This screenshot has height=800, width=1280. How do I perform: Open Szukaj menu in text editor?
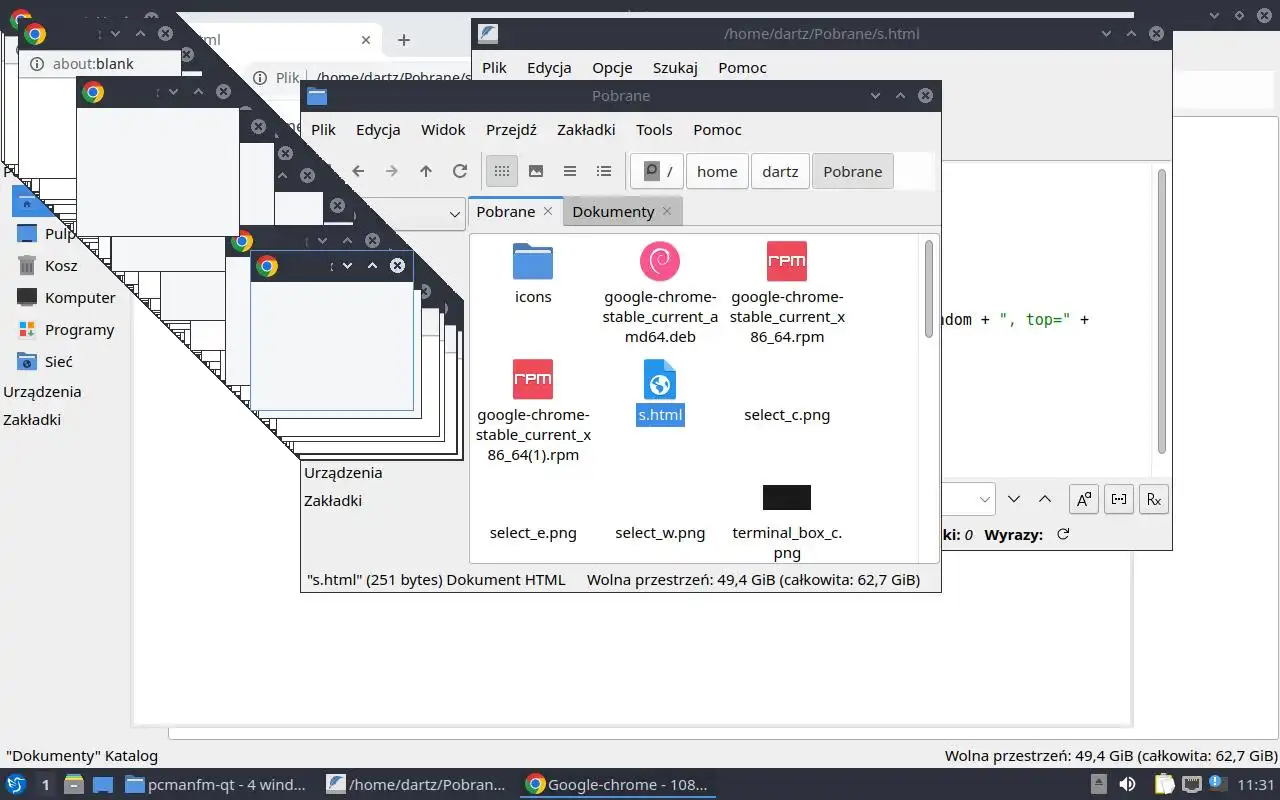(675, 67)
